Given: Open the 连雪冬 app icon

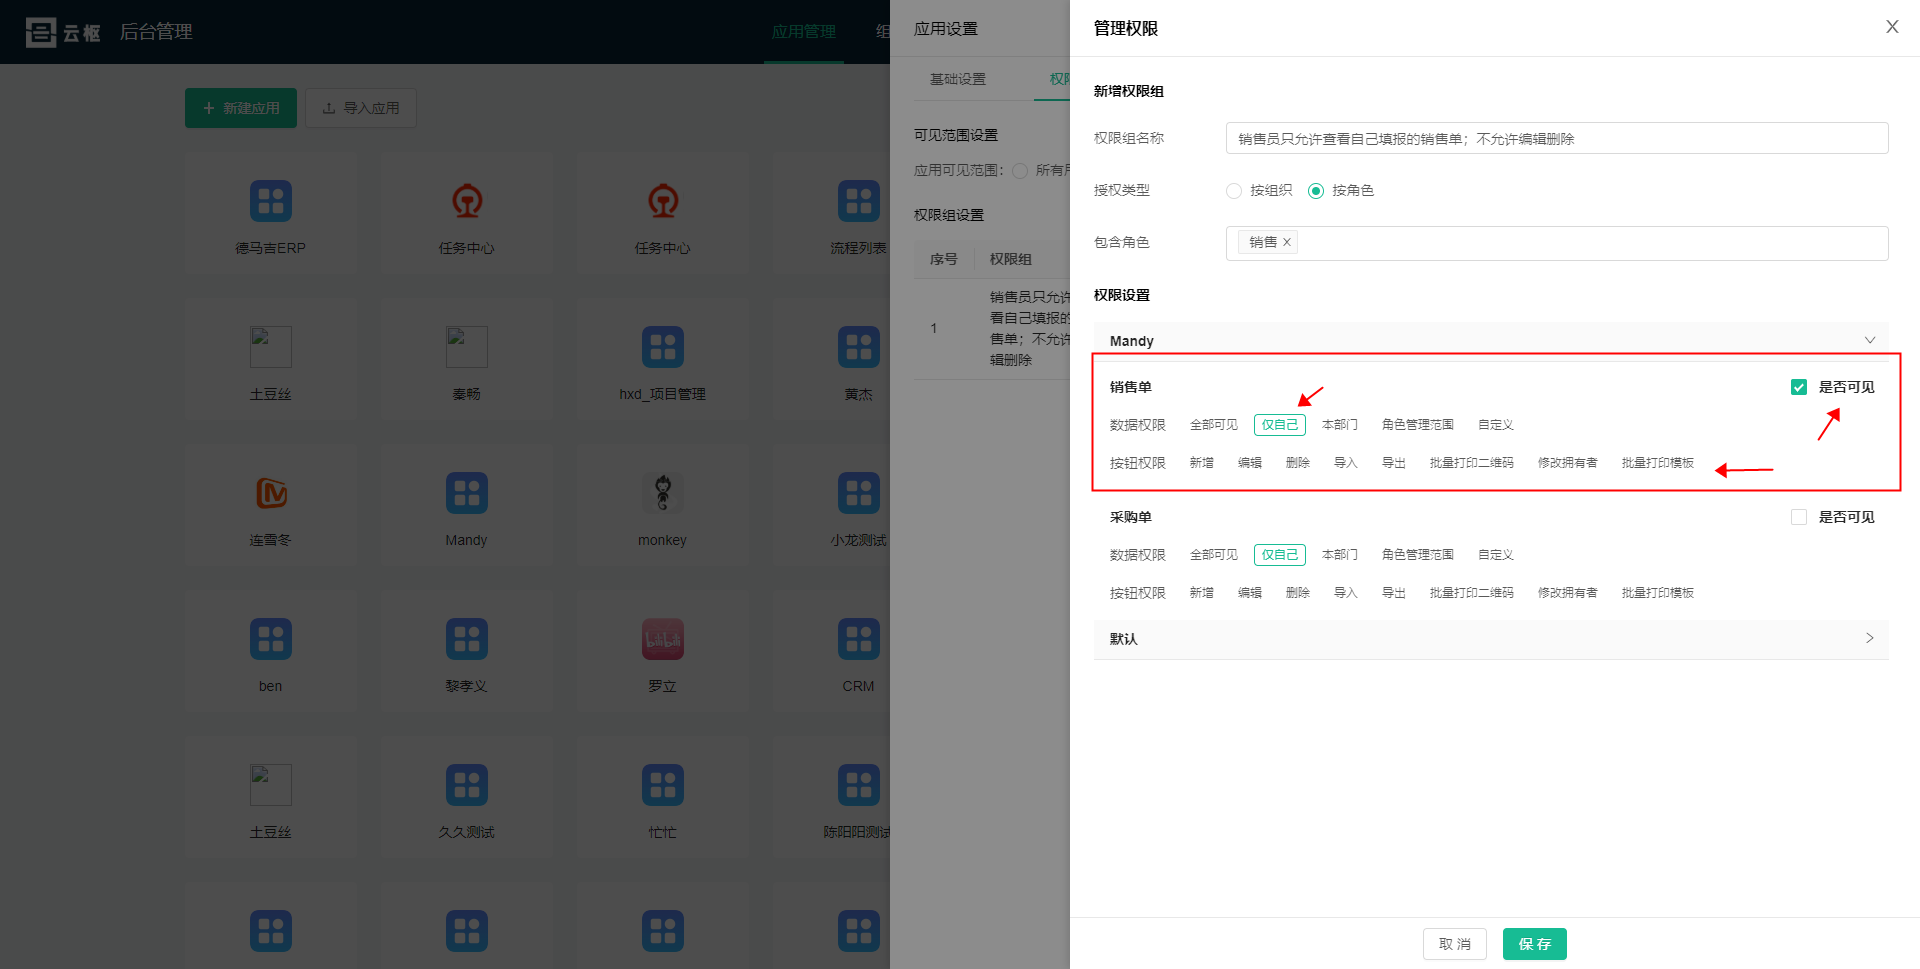Looking at the screenshot, I should click(x=270, y=493).
